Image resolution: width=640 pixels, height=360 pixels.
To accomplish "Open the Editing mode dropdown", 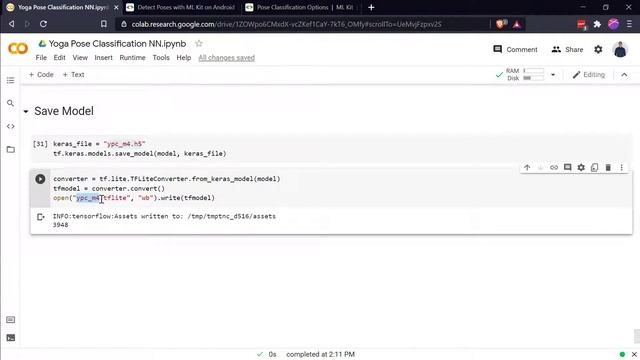I will 589,75.
